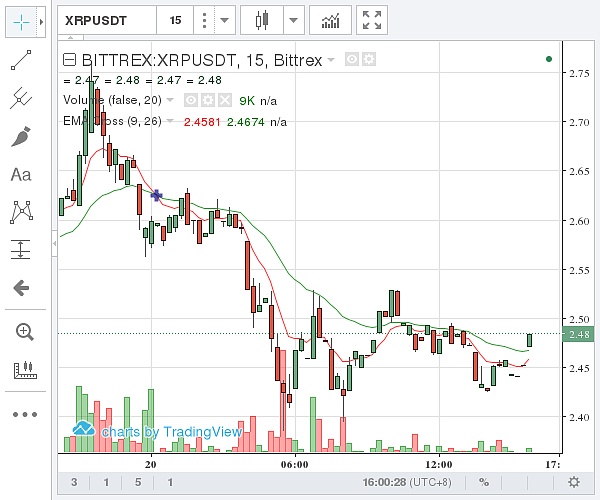This screenshot has width=600, height=500.
Task: Open chart settings gear at bottom
Action: (574, 482)
